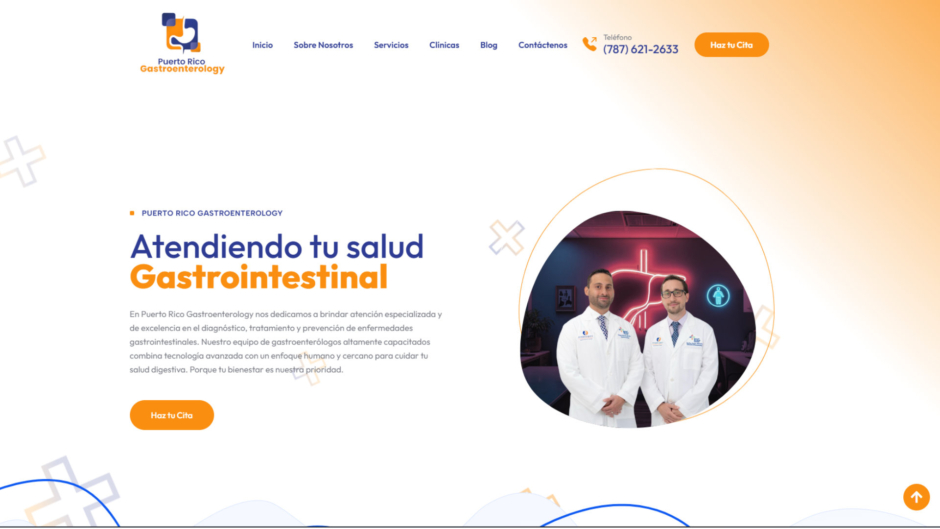Click the hero Haz tu Cita button
The image size is (940, 529).
click(x=171, y=415)
